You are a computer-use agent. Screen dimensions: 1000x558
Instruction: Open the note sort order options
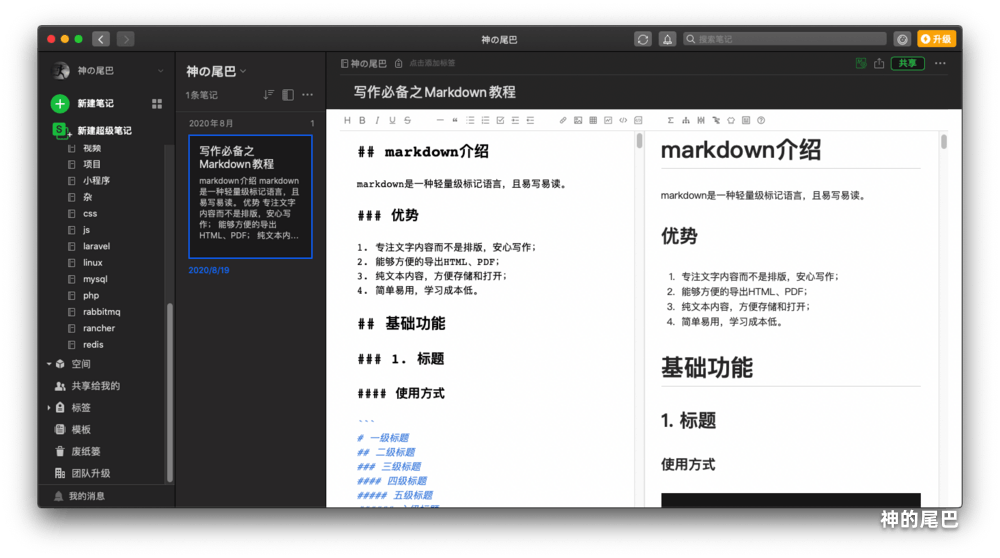click(268, 95)
